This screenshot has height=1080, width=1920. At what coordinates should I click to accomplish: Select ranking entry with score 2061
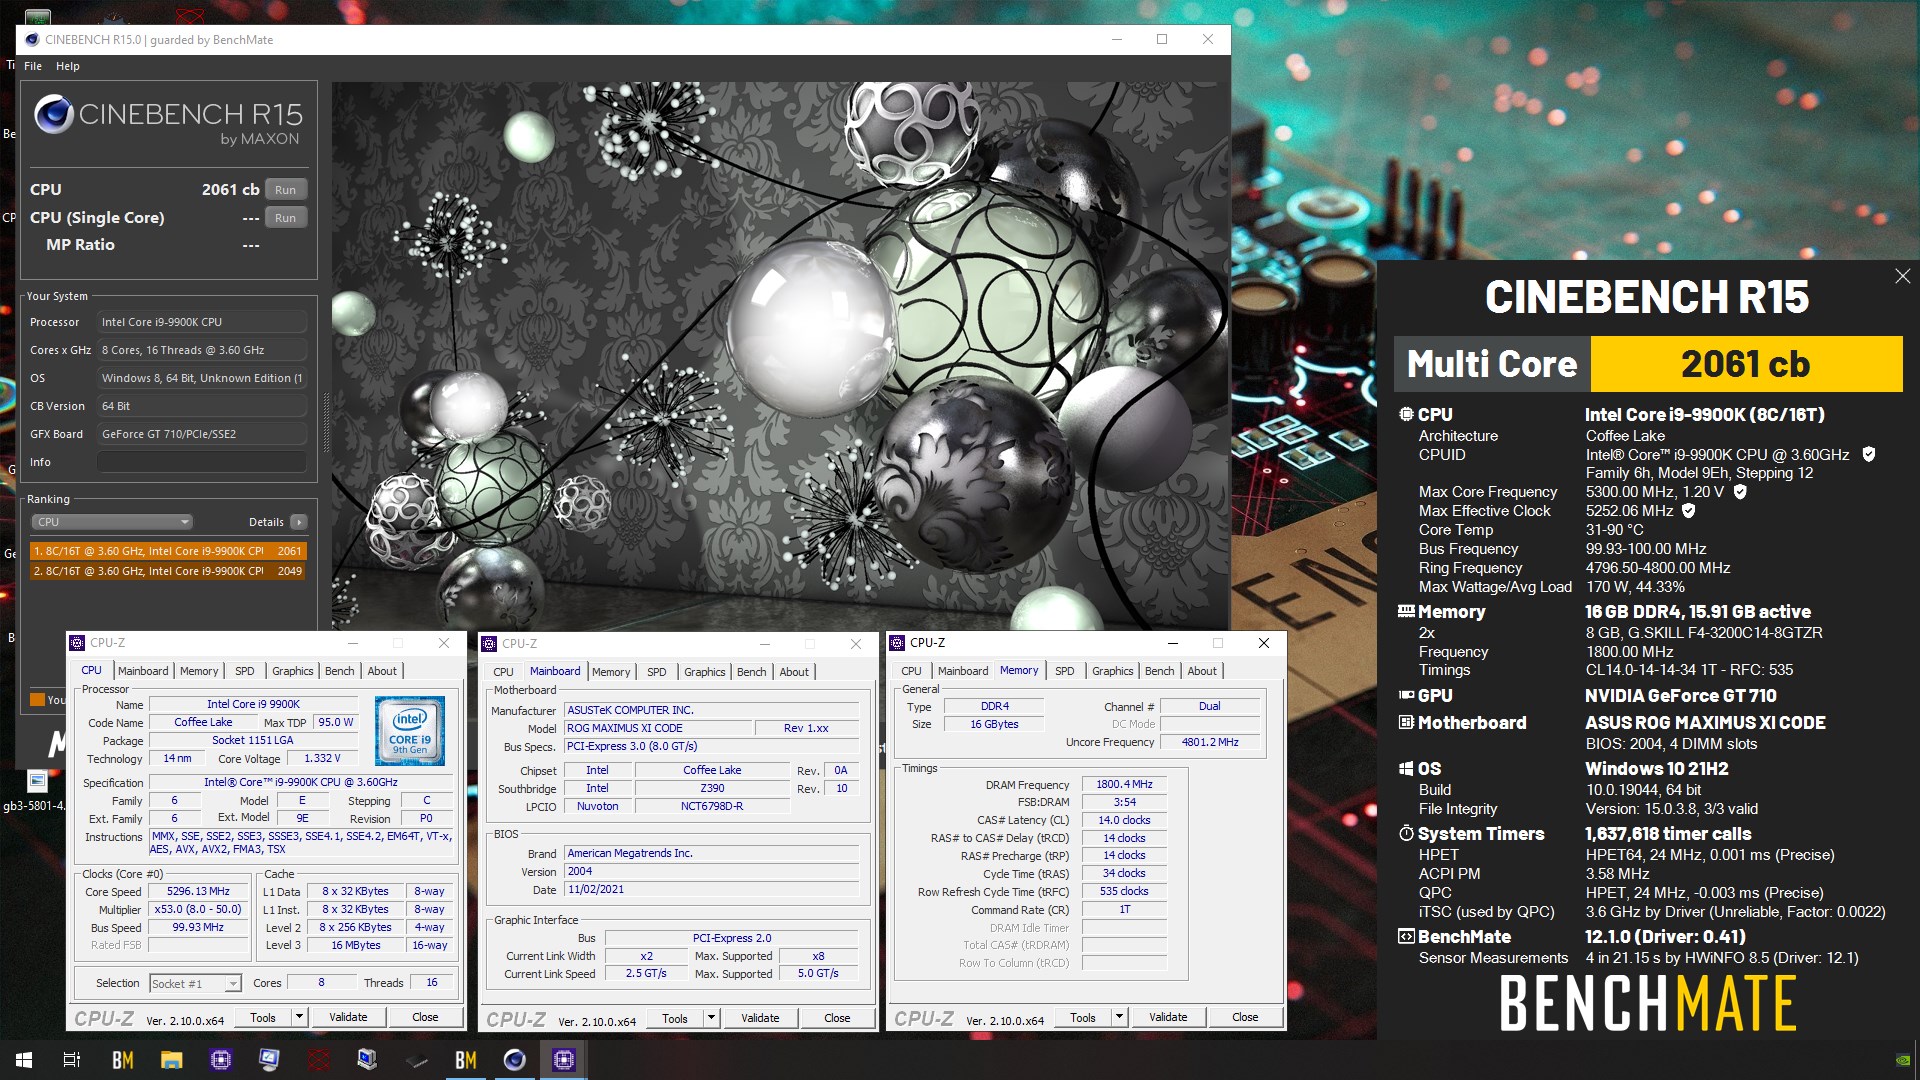167,551
